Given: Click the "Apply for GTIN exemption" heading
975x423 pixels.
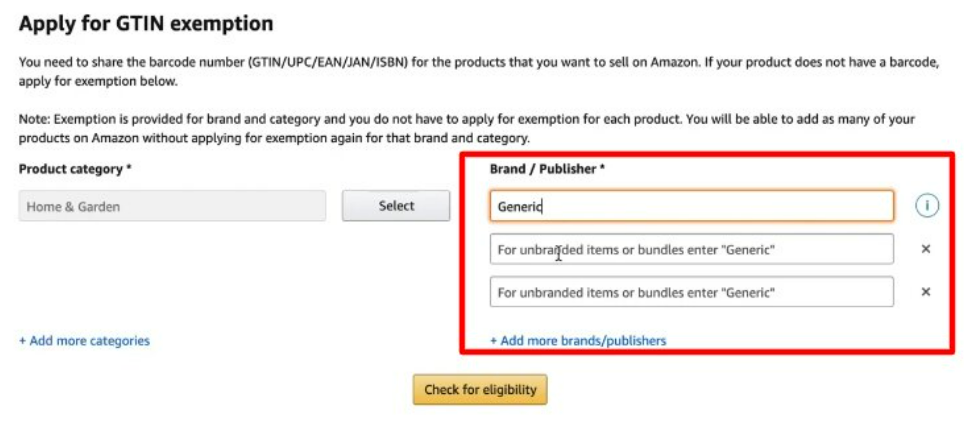Looking at the screenshot, I should click(146, 23).
